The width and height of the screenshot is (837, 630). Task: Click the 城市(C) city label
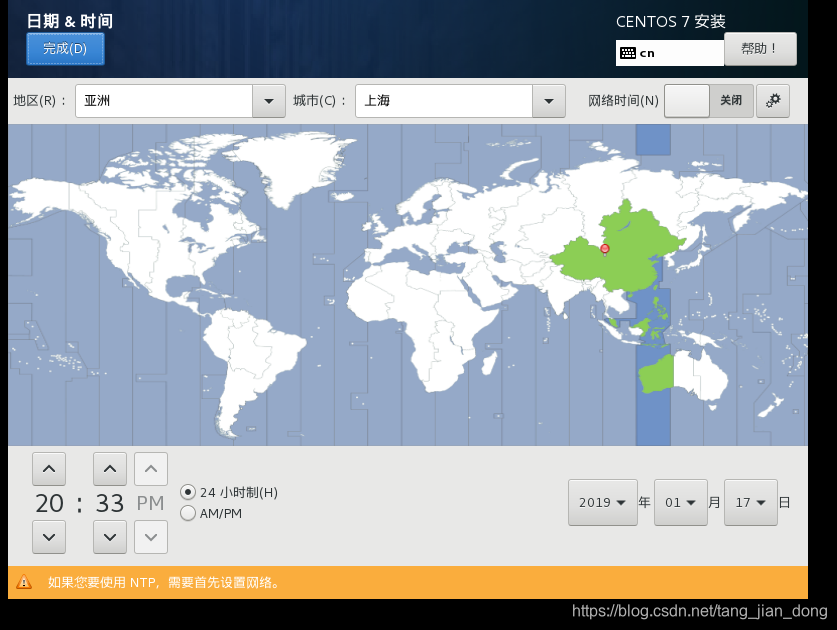point(319,100)
